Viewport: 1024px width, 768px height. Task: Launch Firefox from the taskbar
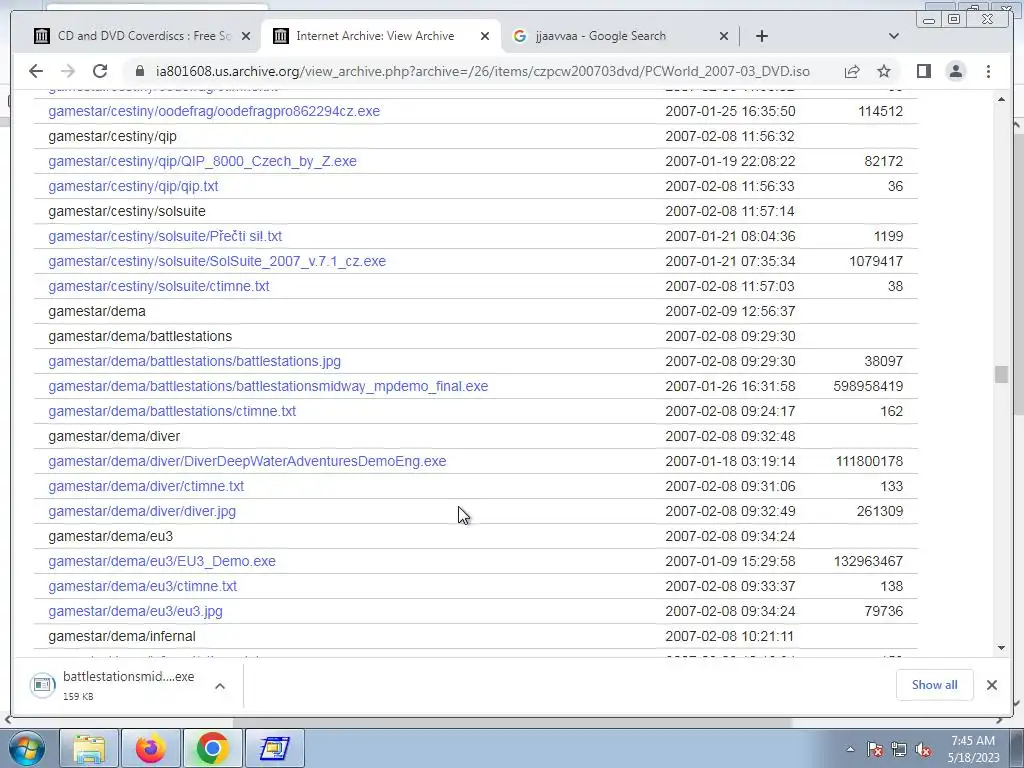click(x=150, y=748)
